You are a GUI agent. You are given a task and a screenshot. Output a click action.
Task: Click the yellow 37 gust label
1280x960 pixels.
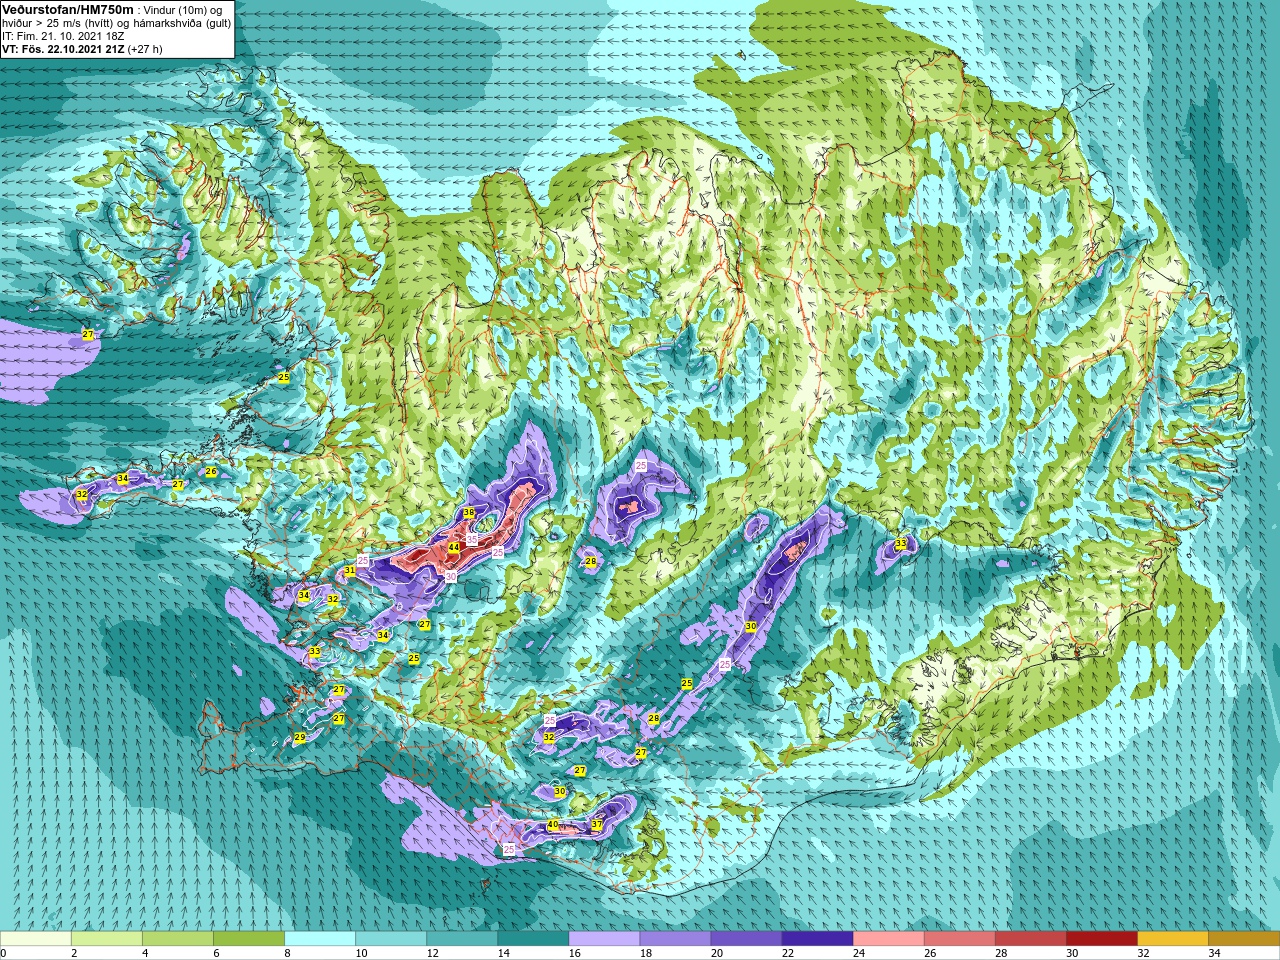point(597,825)
